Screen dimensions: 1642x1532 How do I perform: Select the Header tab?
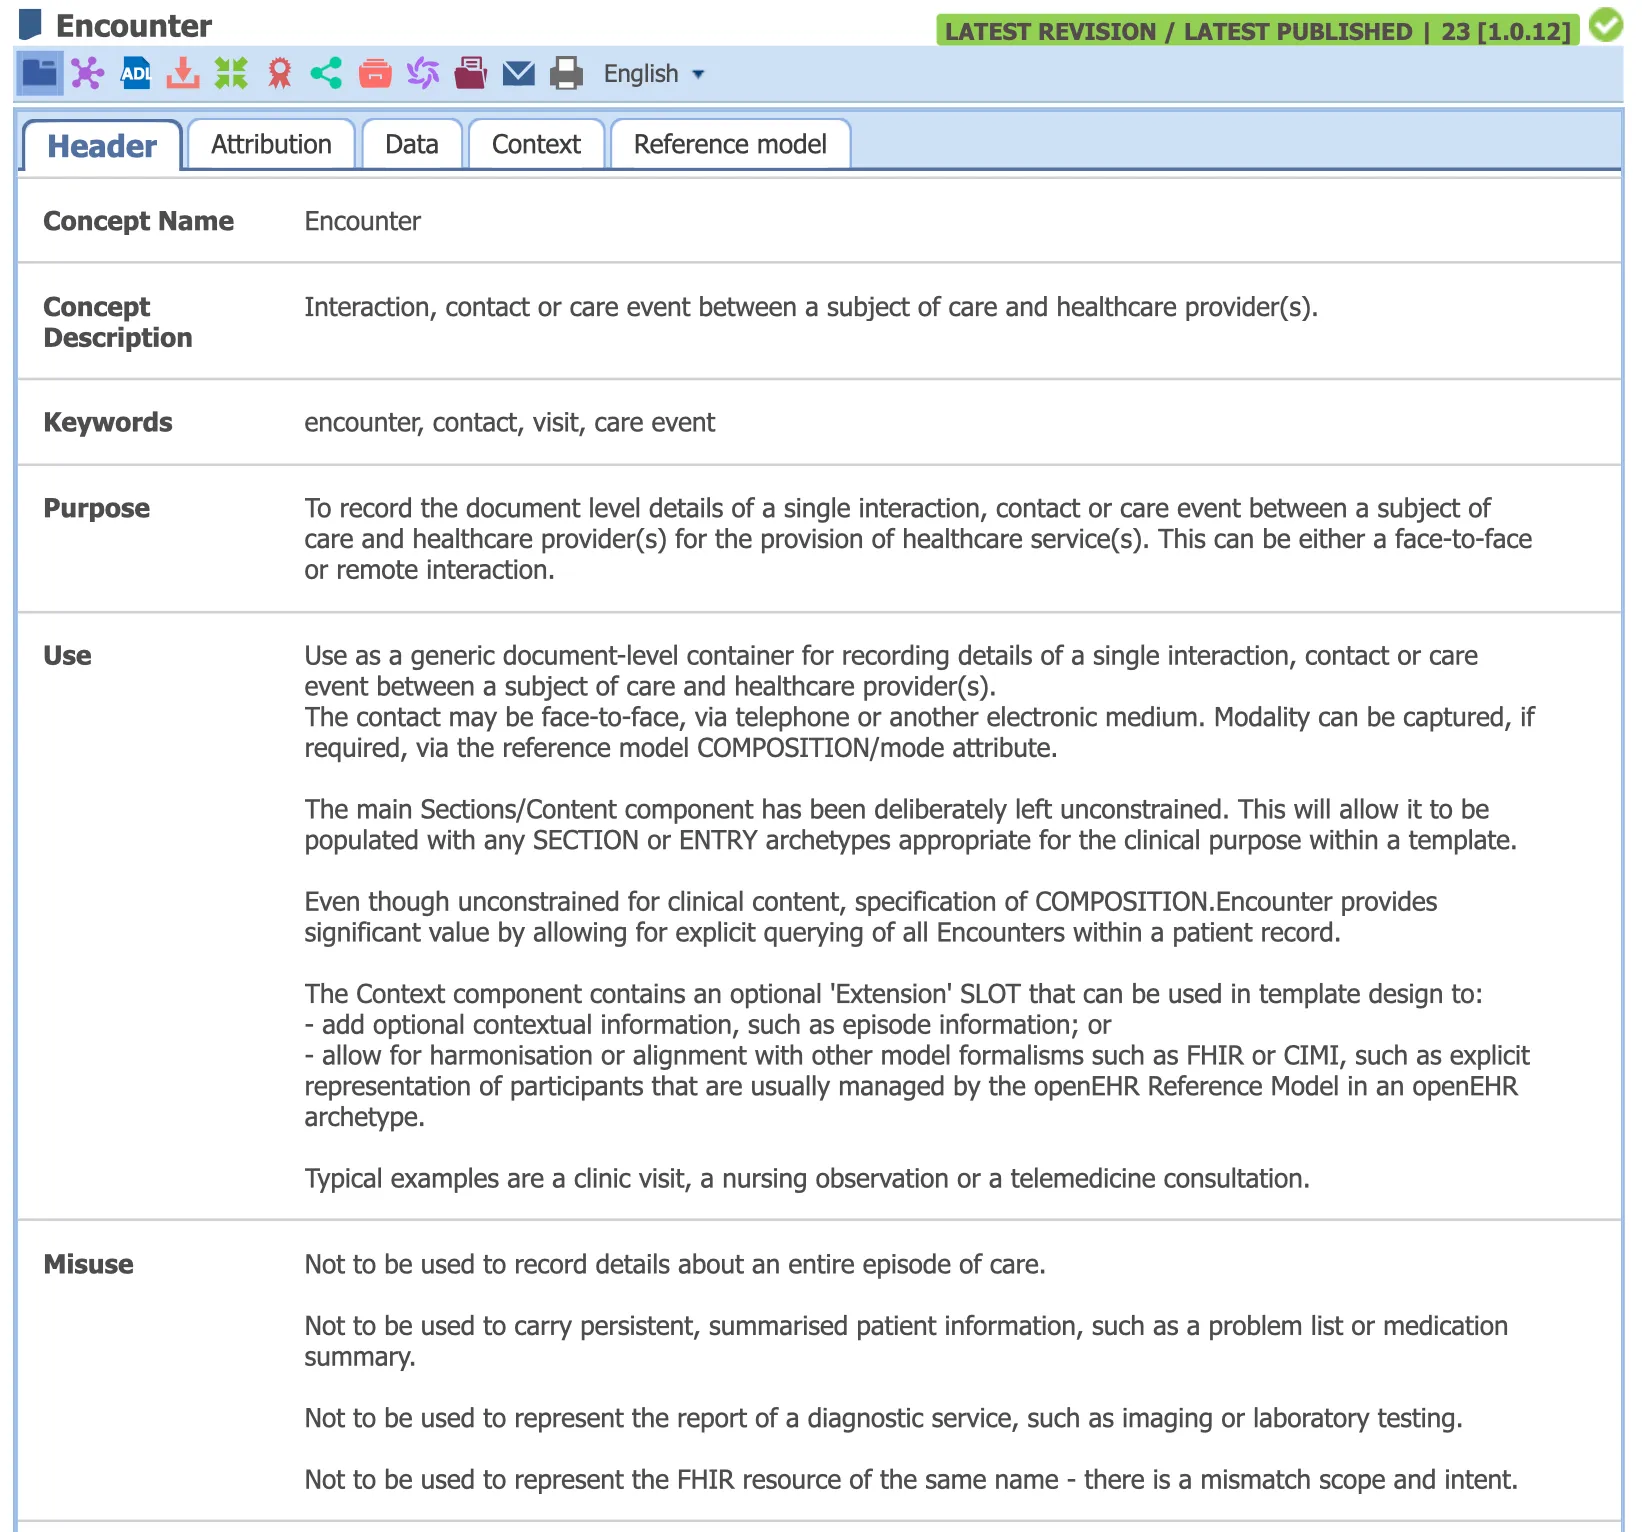coord(102,146)
